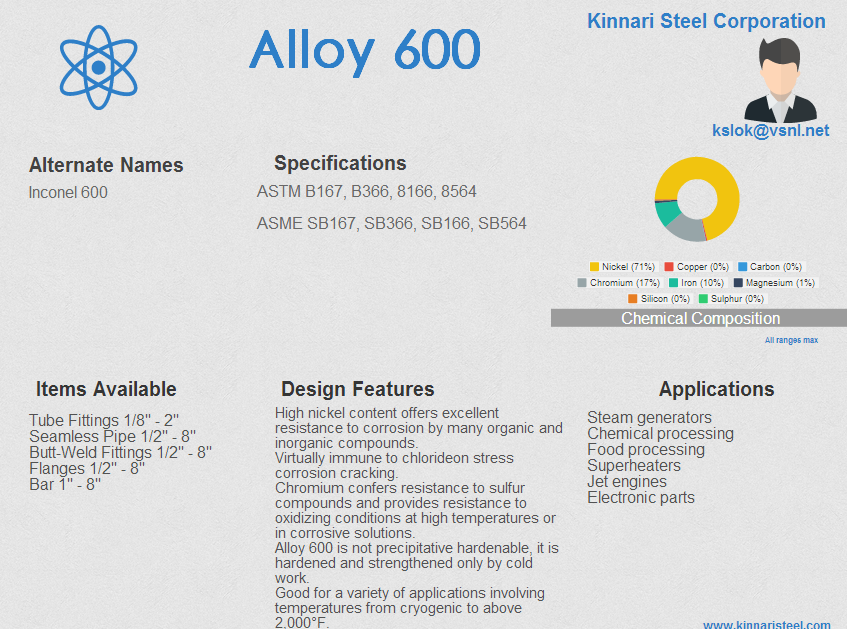Click 'Seamless Pipe 1/2" - 8"' item
Viewport: 847px width, 629px height.
(x=112, y=436)
